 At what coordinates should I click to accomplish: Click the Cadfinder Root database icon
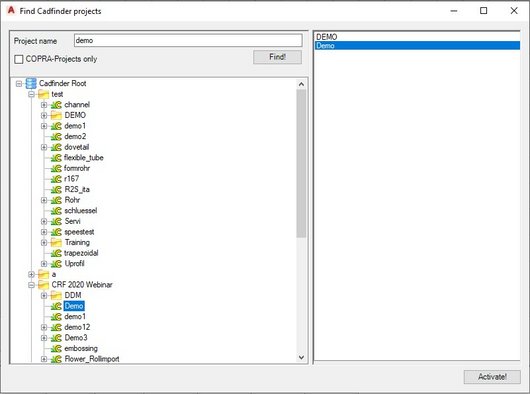[x=31, y=83]
